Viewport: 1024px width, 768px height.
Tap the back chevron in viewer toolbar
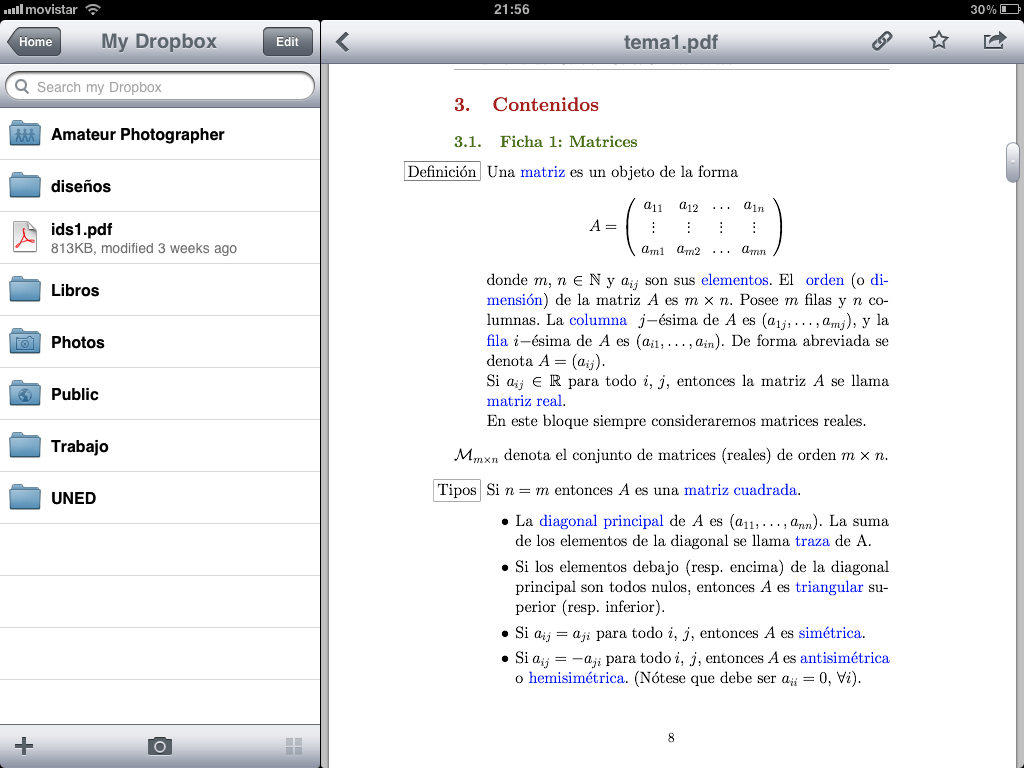click(343, 42)
